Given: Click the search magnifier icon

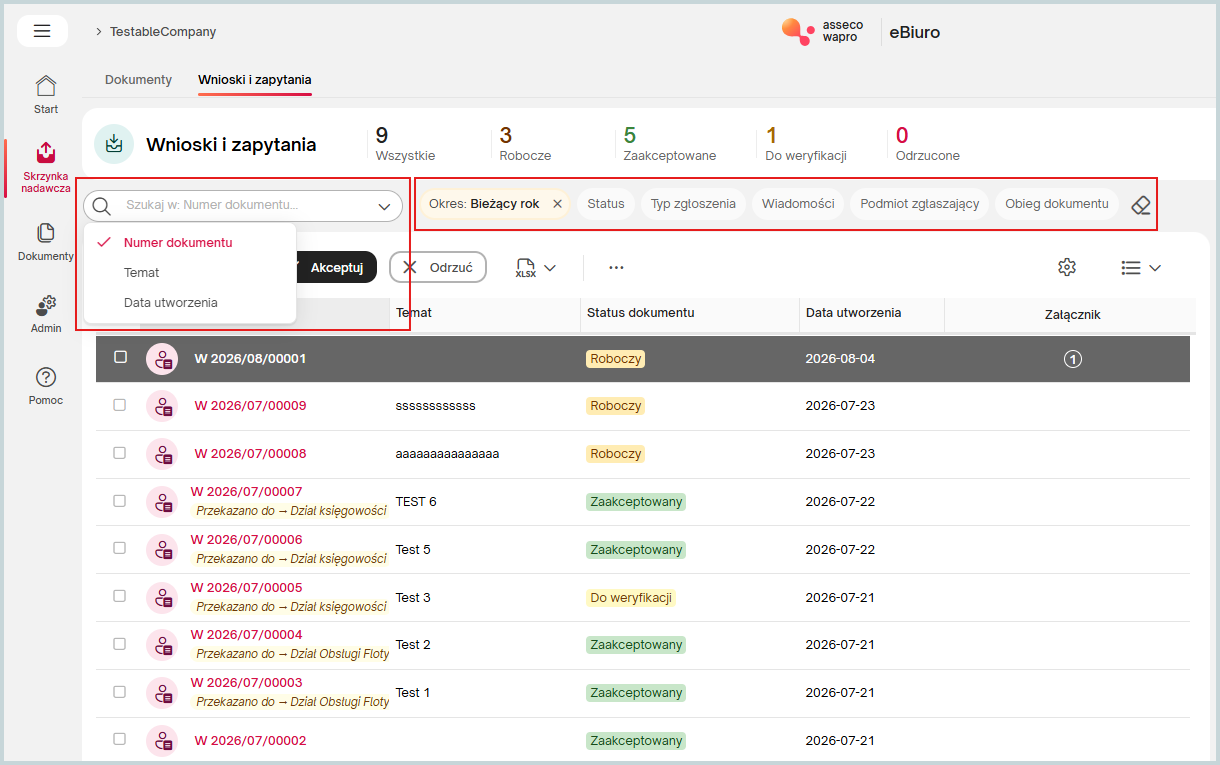Looking at the screenshot, I should [102, 206].
